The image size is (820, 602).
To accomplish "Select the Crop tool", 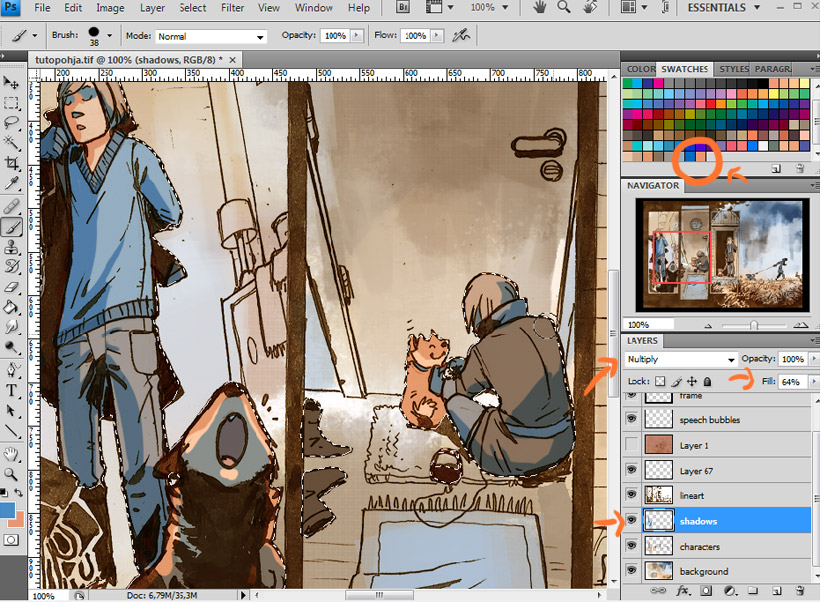I will (x=12, y=163).
